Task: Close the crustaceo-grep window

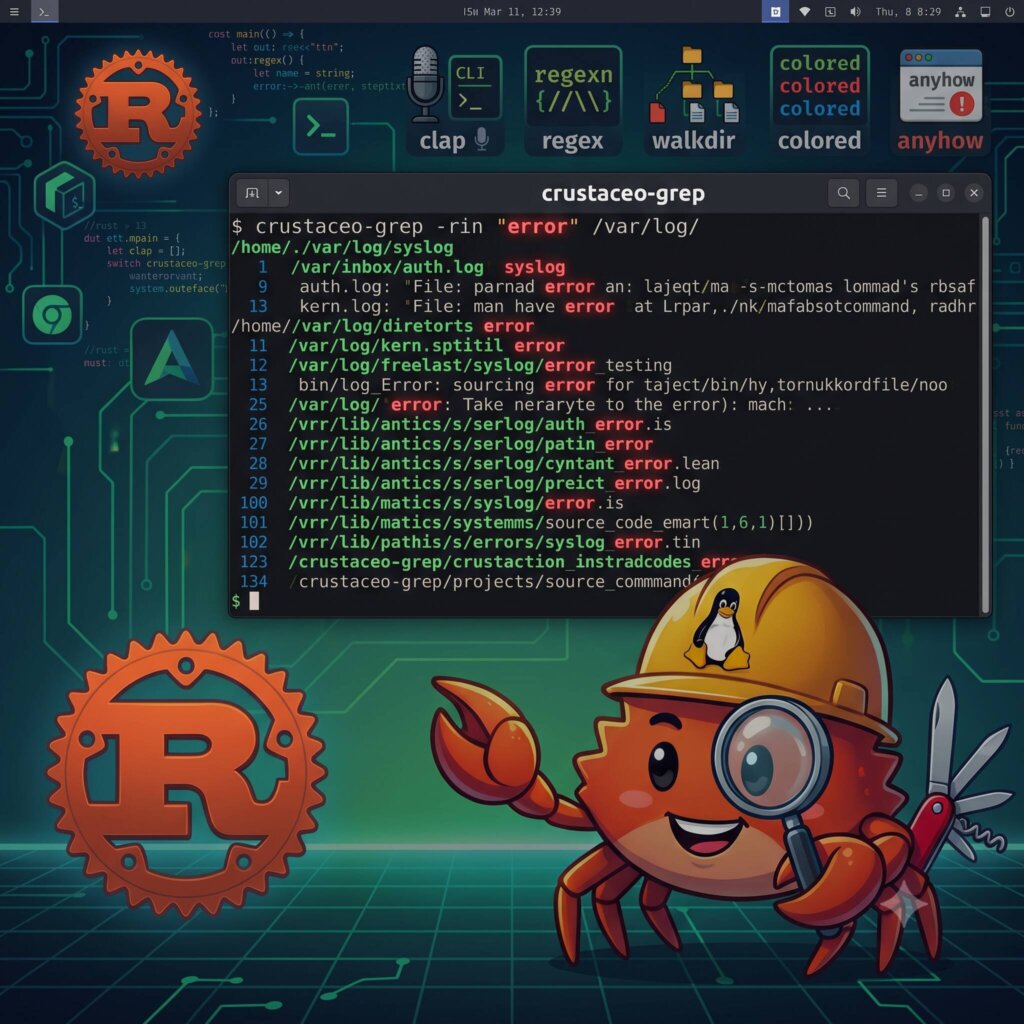Action: [974, 193]
